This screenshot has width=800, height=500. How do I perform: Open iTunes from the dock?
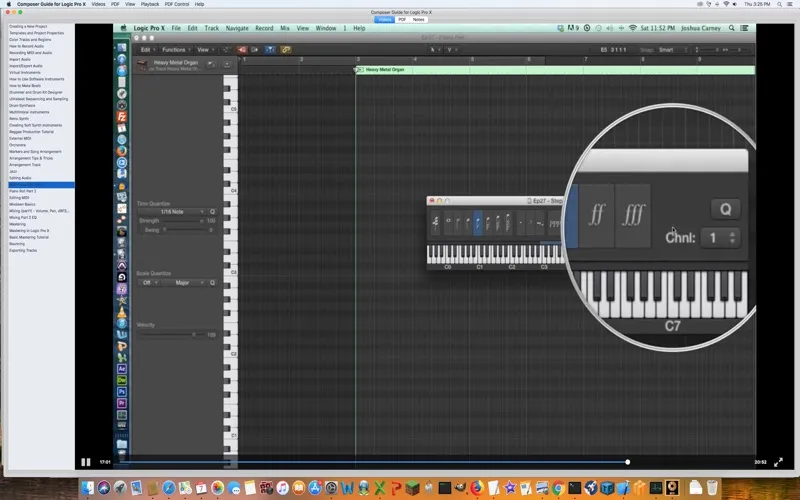[282, 488]
